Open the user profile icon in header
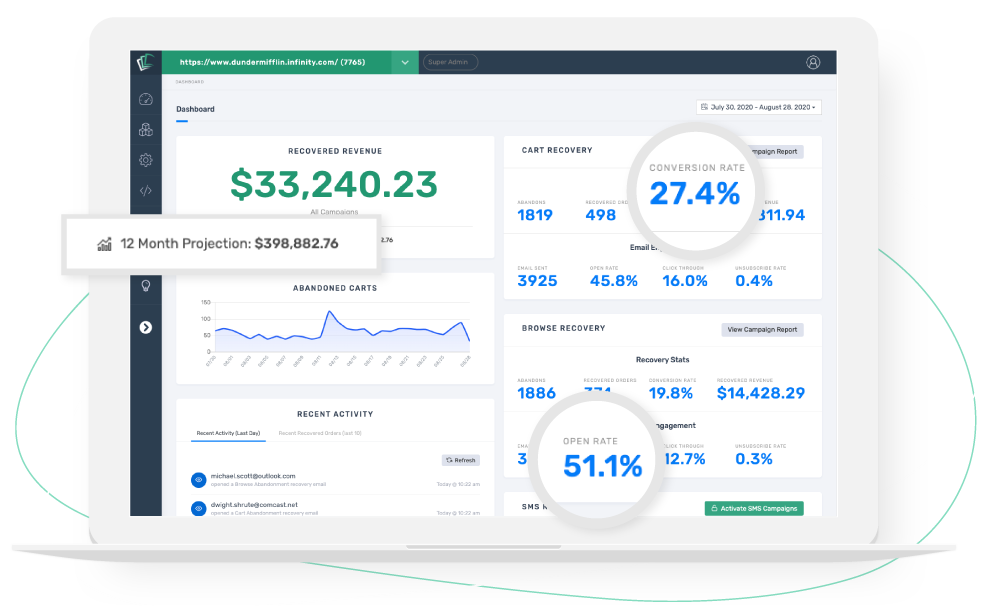The image size is (986, 615). pos(813,62)
